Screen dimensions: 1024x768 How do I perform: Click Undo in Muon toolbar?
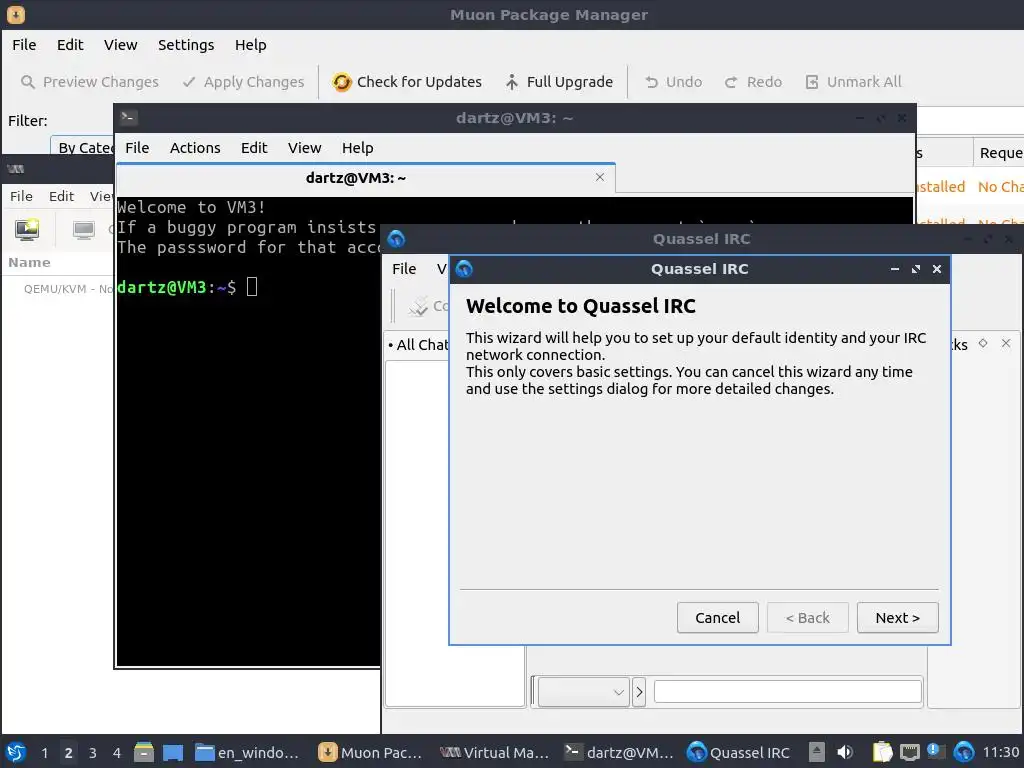[x=673, y=82]
